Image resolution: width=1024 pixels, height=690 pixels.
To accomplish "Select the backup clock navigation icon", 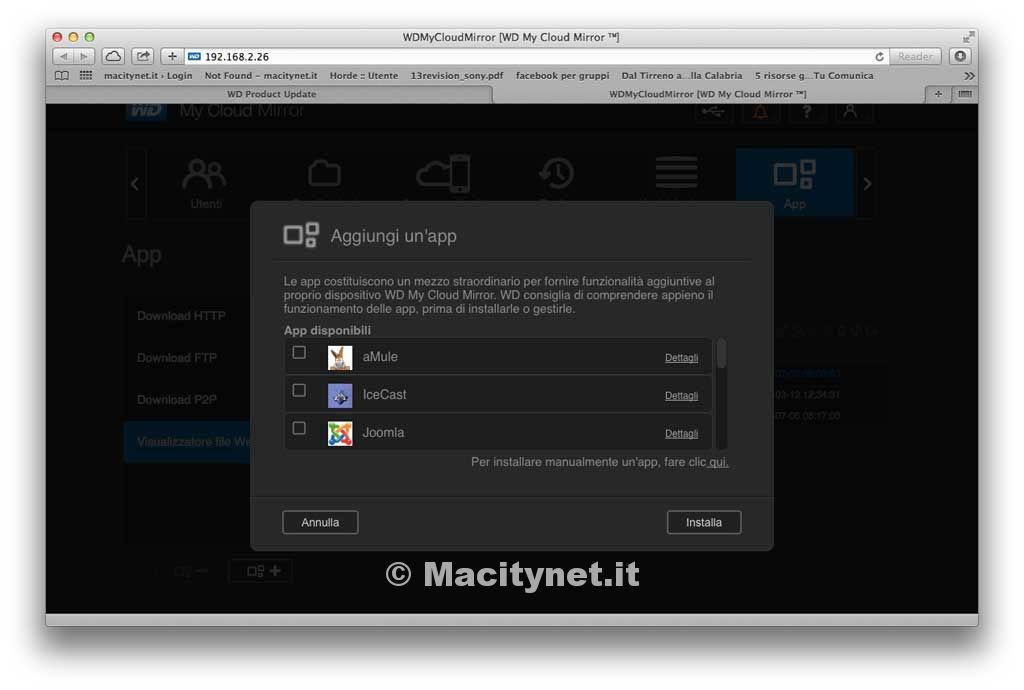I will [x=556, y=175].
